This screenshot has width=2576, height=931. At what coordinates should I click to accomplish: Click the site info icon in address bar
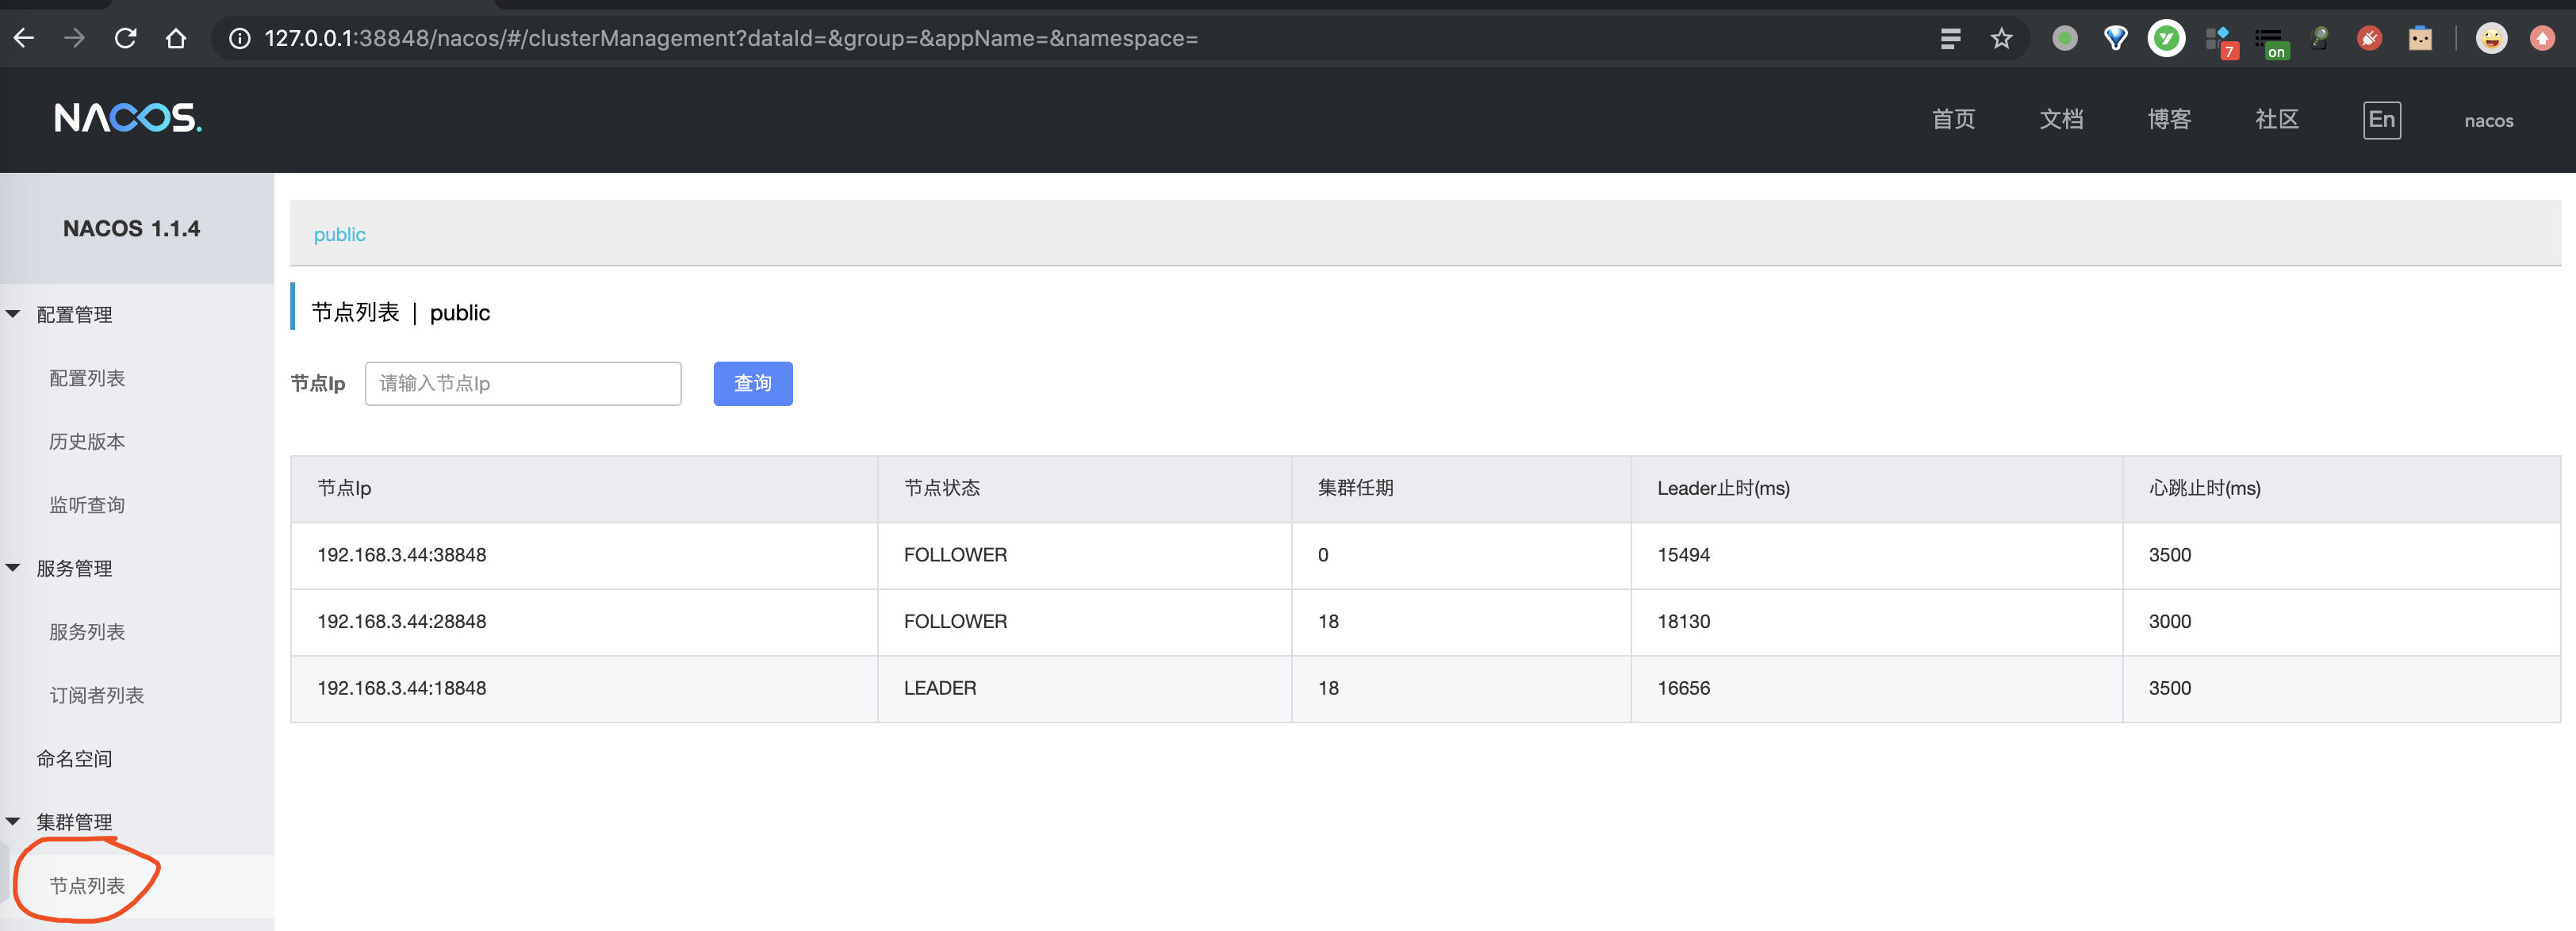pyautogui.click(x=240, y=38)
